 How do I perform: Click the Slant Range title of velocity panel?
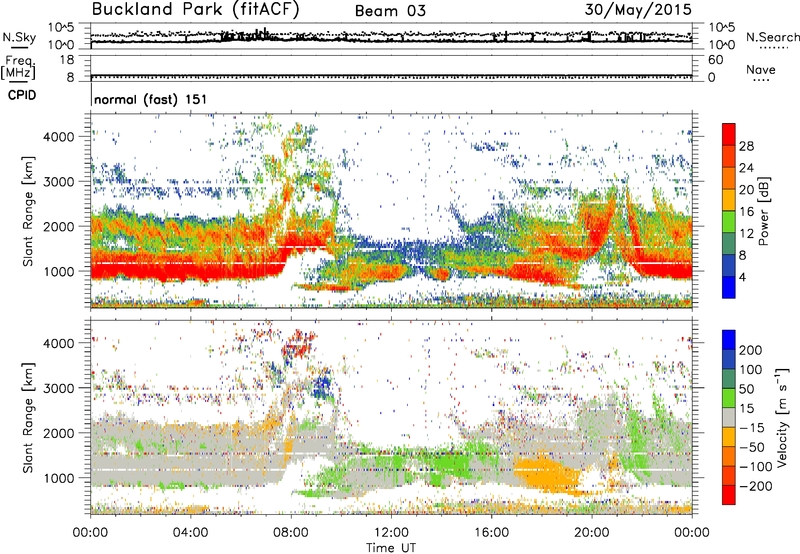point(28,418)
